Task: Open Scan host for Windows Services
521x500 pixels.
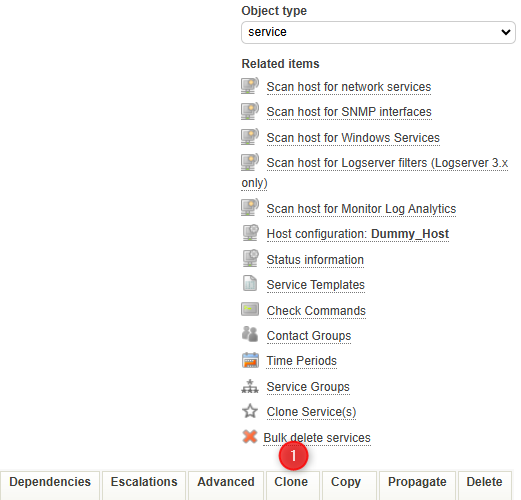Action: 353,138
